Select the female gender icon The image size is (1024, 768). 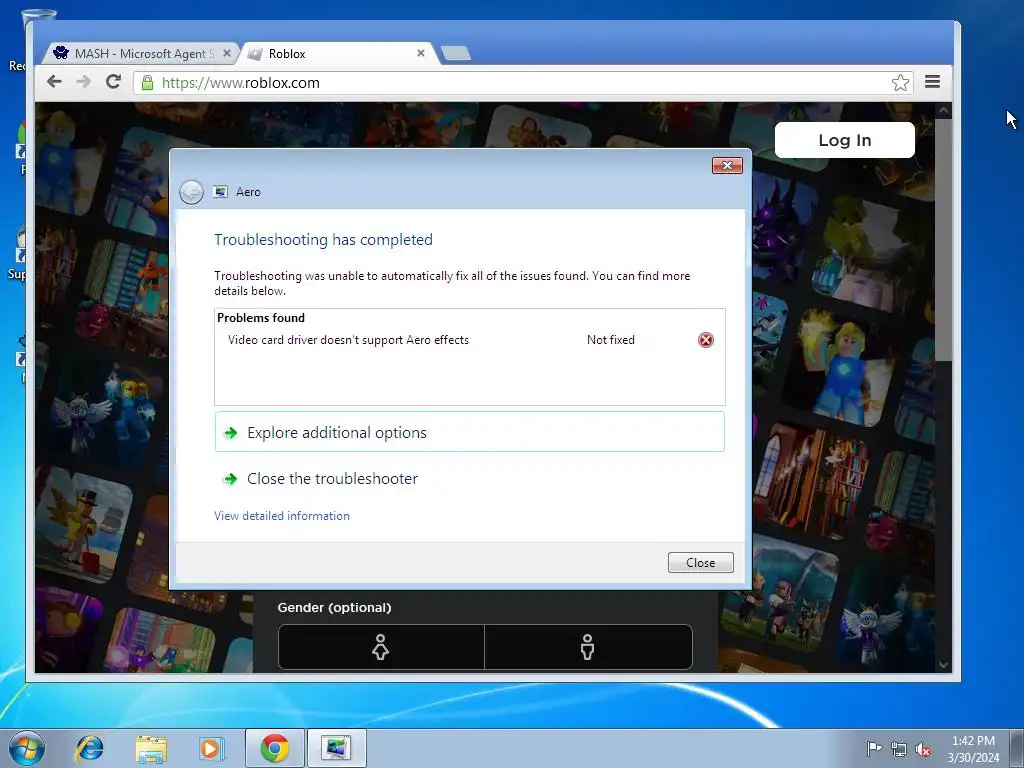click(x=381, y=647)
